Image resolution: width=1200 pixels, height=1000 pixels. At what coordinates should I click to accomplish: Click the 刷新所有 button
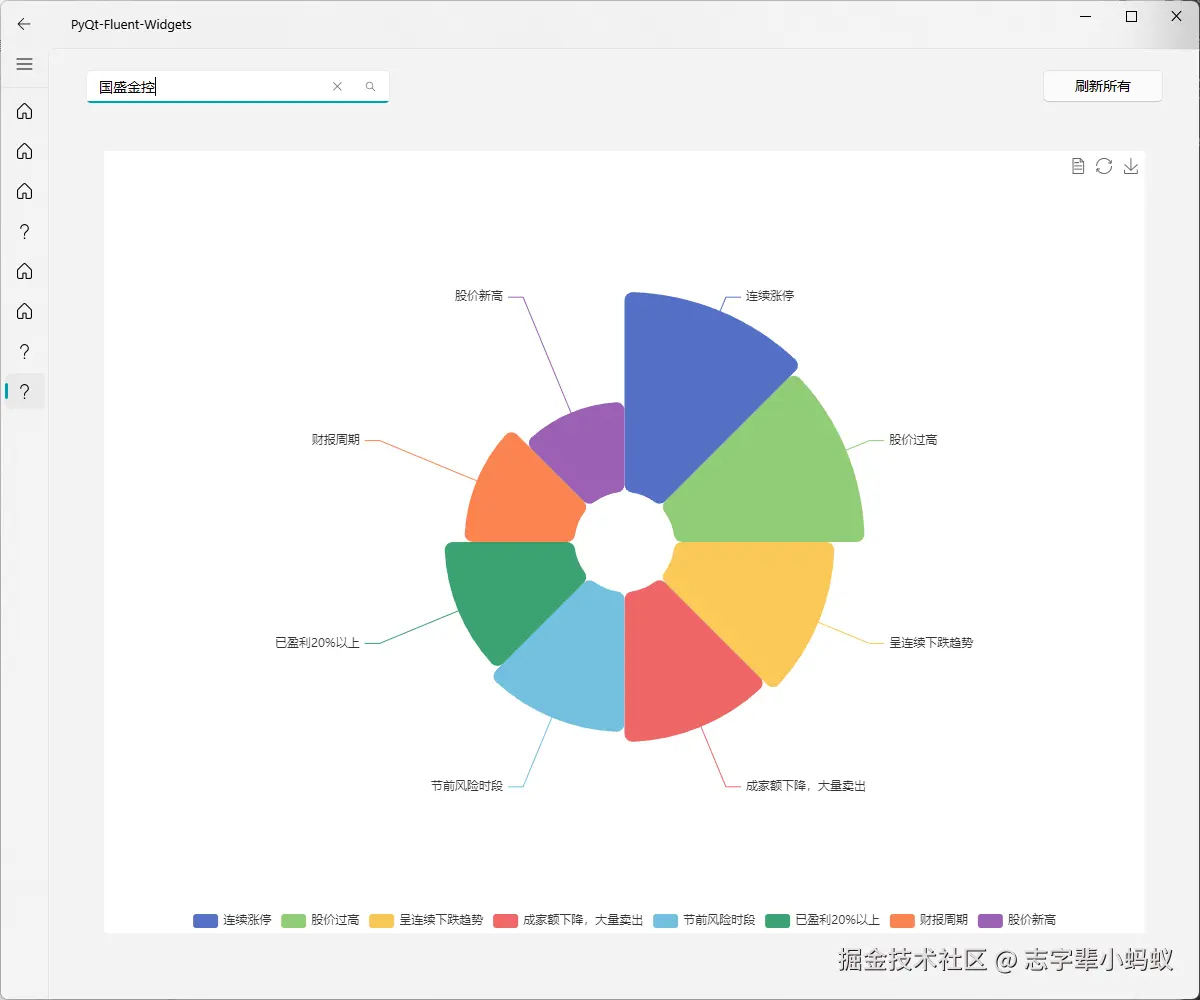click(x=1103, y=86)
